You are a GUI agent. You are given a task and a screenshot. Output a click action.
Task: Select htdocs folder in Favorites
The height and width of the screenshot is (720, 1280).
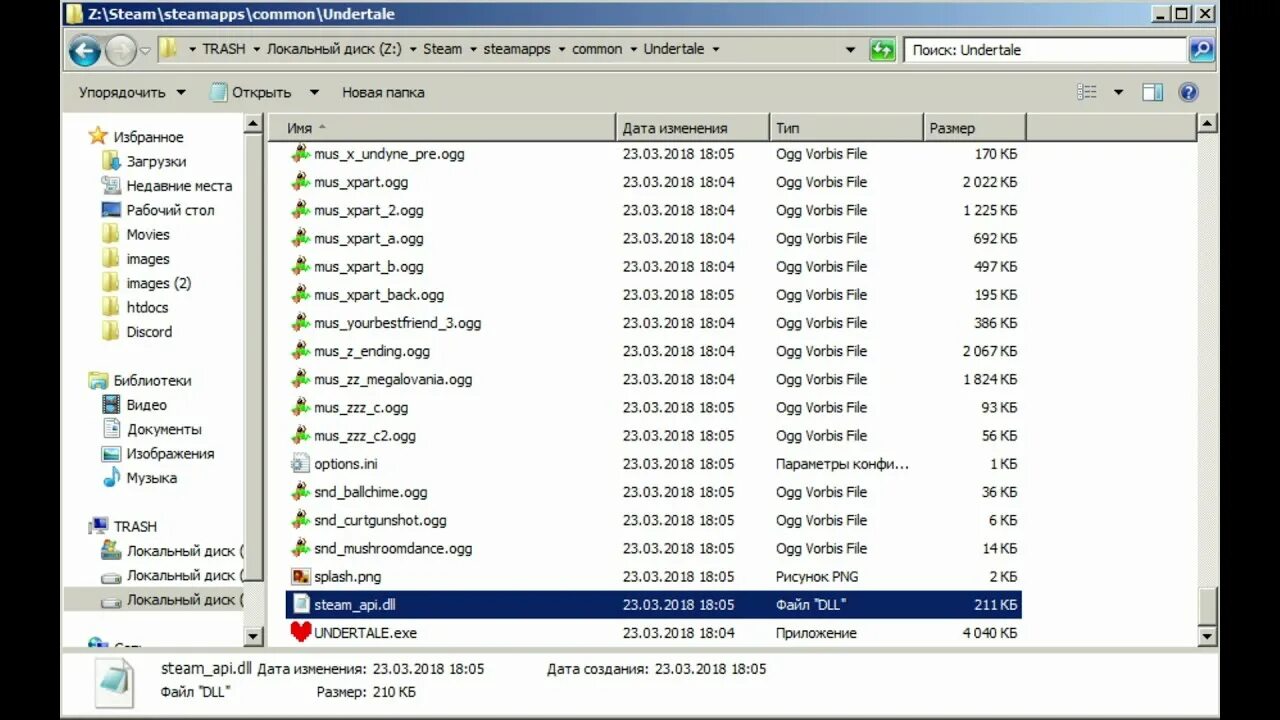[x=147, y=307]
